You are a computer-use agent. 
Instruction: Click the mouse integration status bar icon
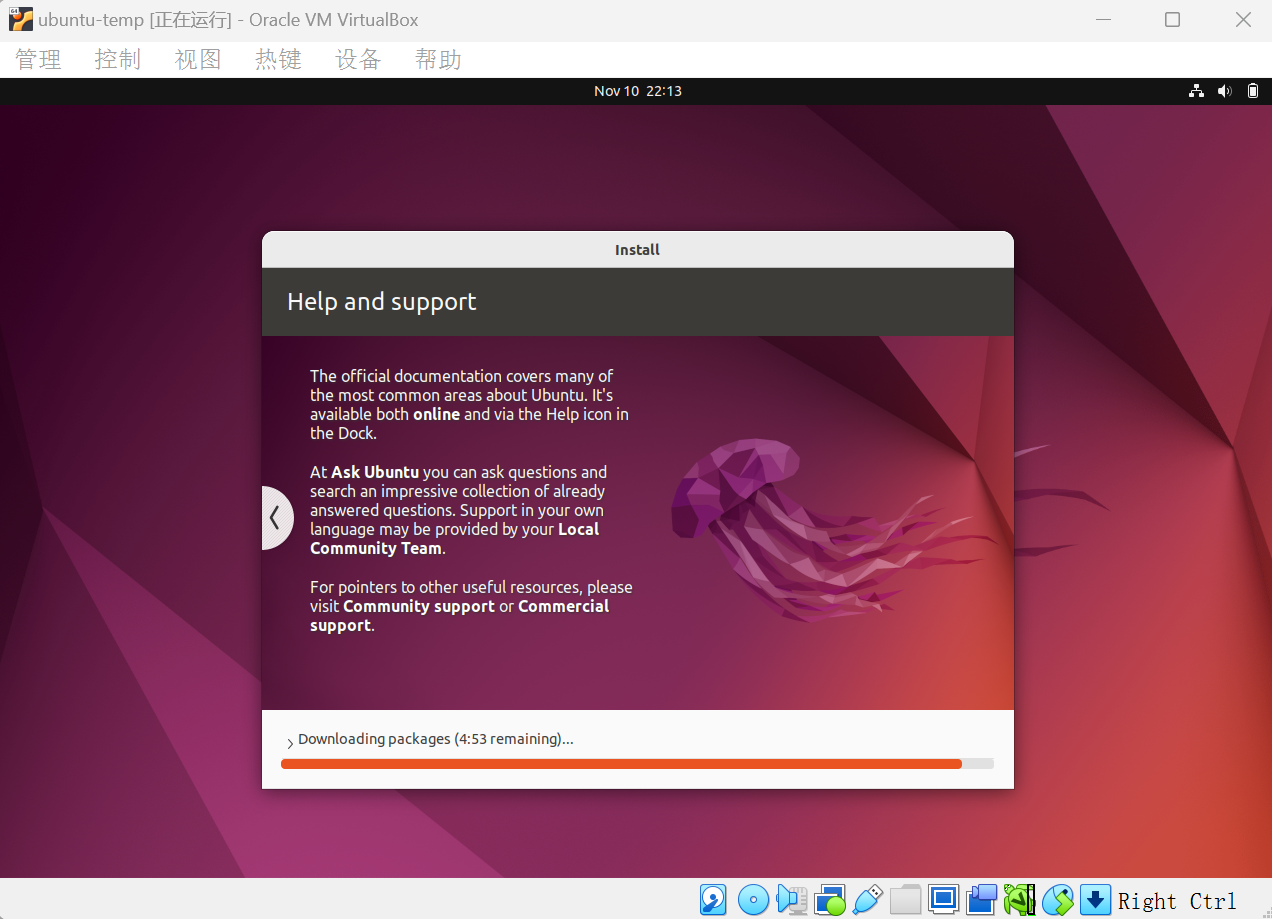click(1057, 899)
